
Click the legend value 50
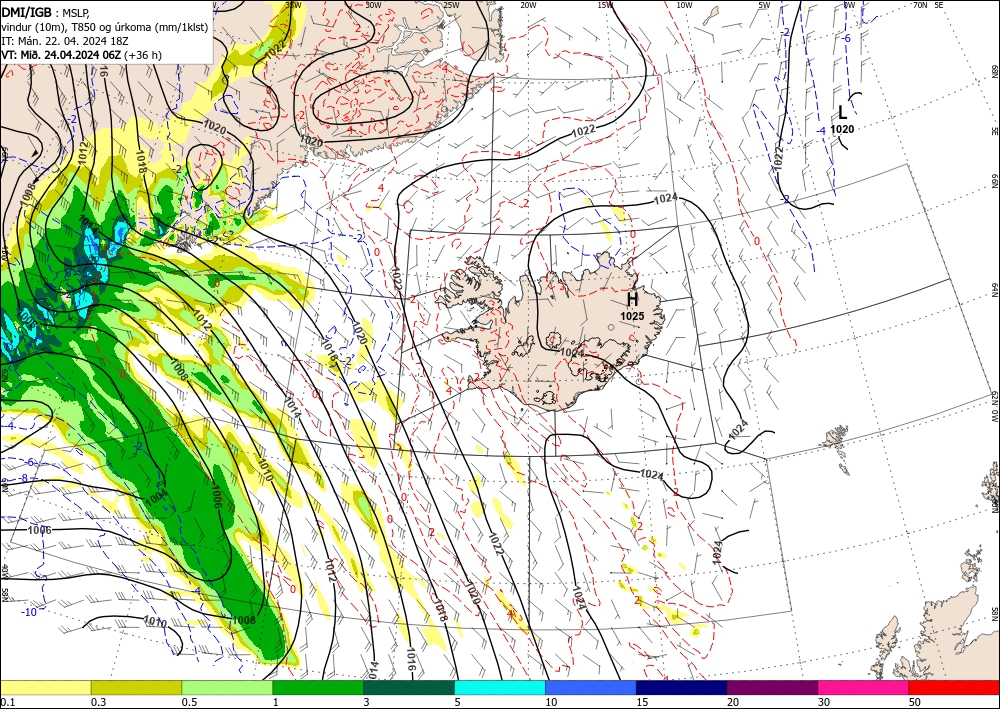click(915, 703)
